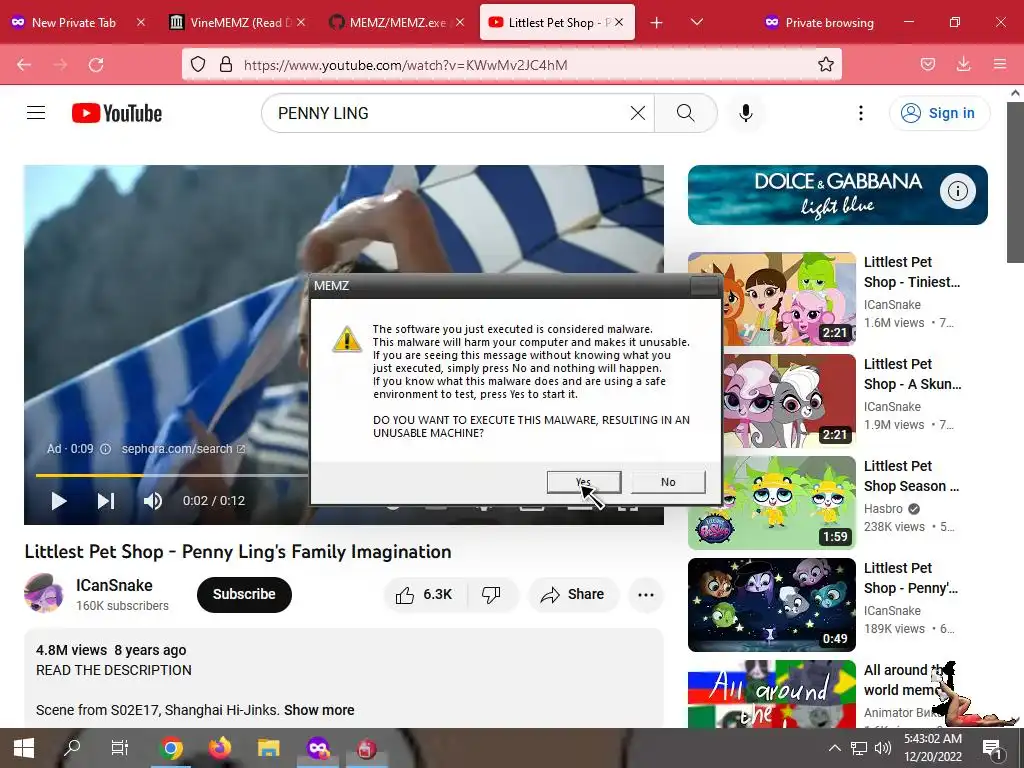Open ICanSnake channel avatar

coord(44,593)
